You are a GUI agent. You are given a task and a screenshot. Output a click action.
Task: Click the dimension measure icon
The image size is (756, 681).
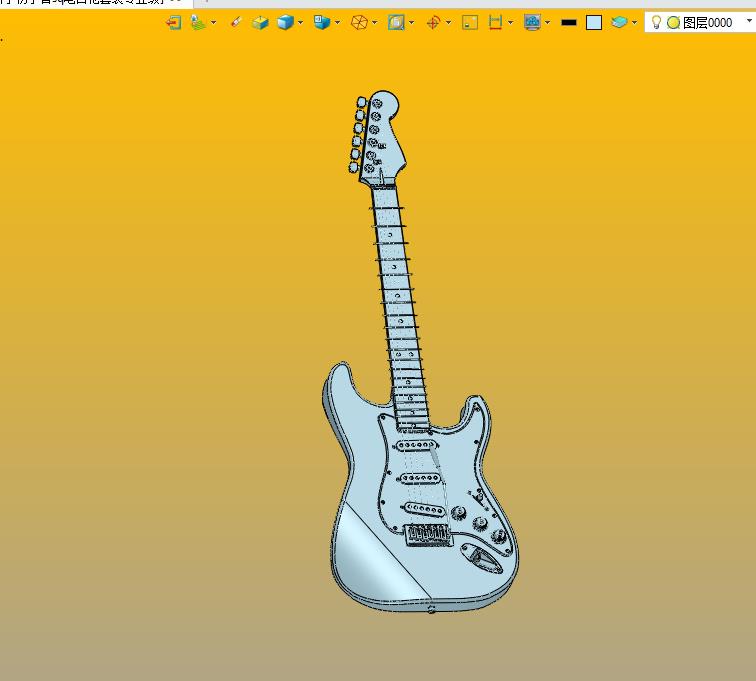click(495, 23)
